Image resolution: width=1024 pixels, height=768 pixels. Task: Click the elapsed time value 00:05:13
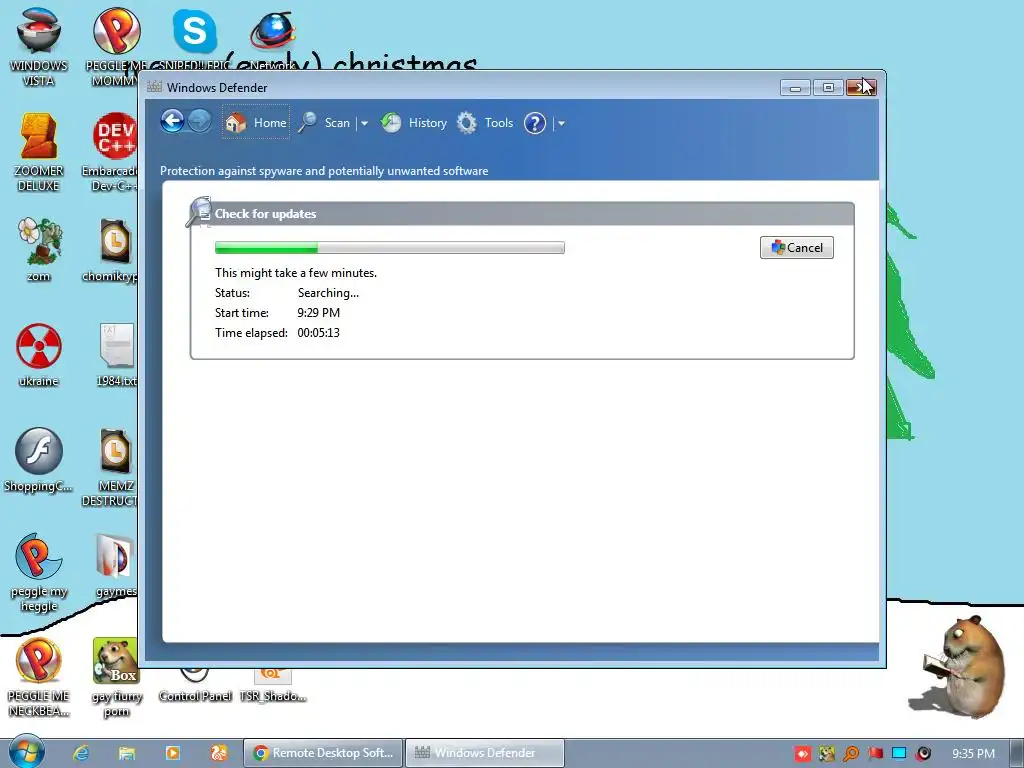pos(318,332)
